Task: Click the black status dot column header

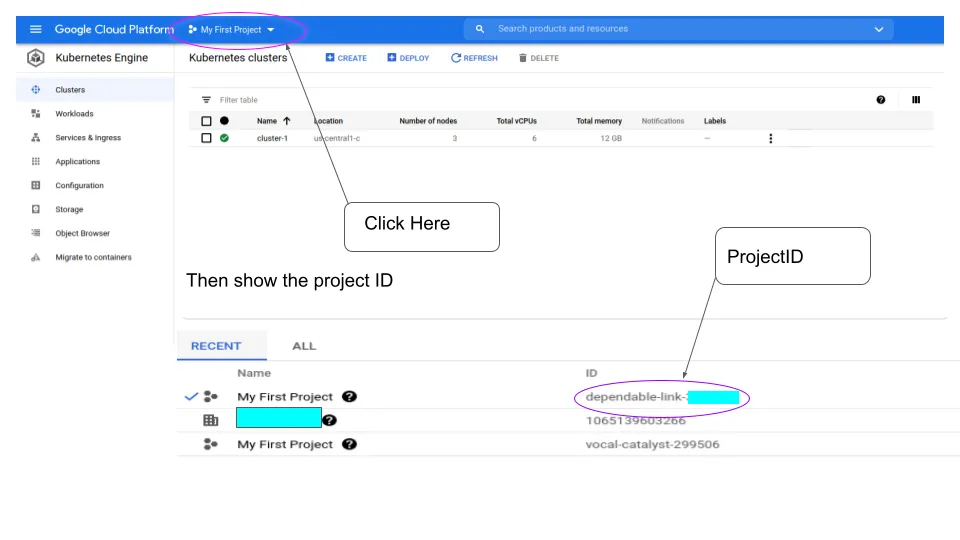Action: pyautogui.click(x=224, y=121)
